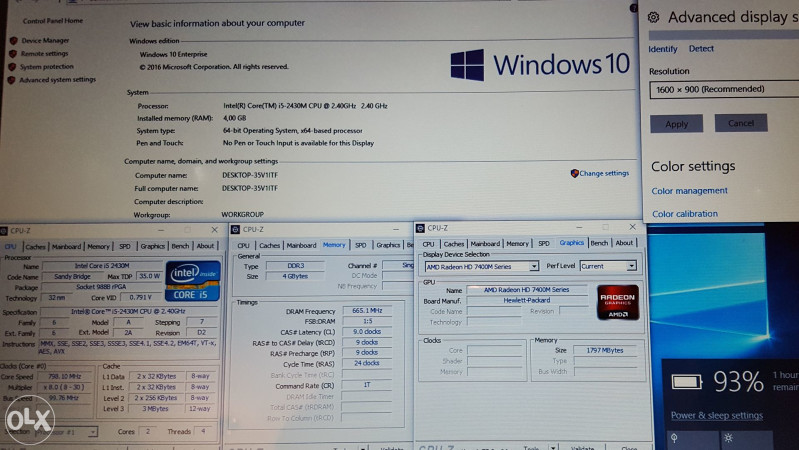Select CPU tab in CPU-Z Memory window
Viewport: 799px width, 450px height.
[244, 246]
